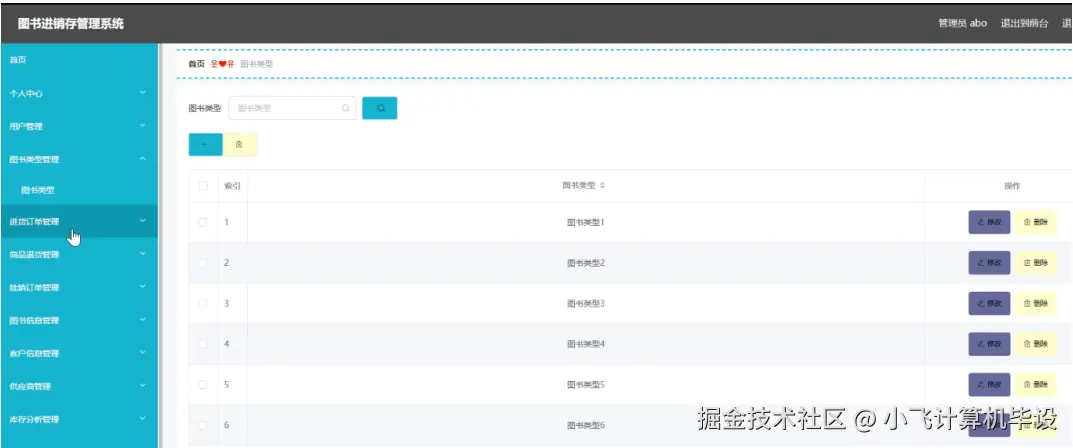Select the 图书类型 submenu item
The width and height of the screenshot is (1073, 448).
pos(79,190)
